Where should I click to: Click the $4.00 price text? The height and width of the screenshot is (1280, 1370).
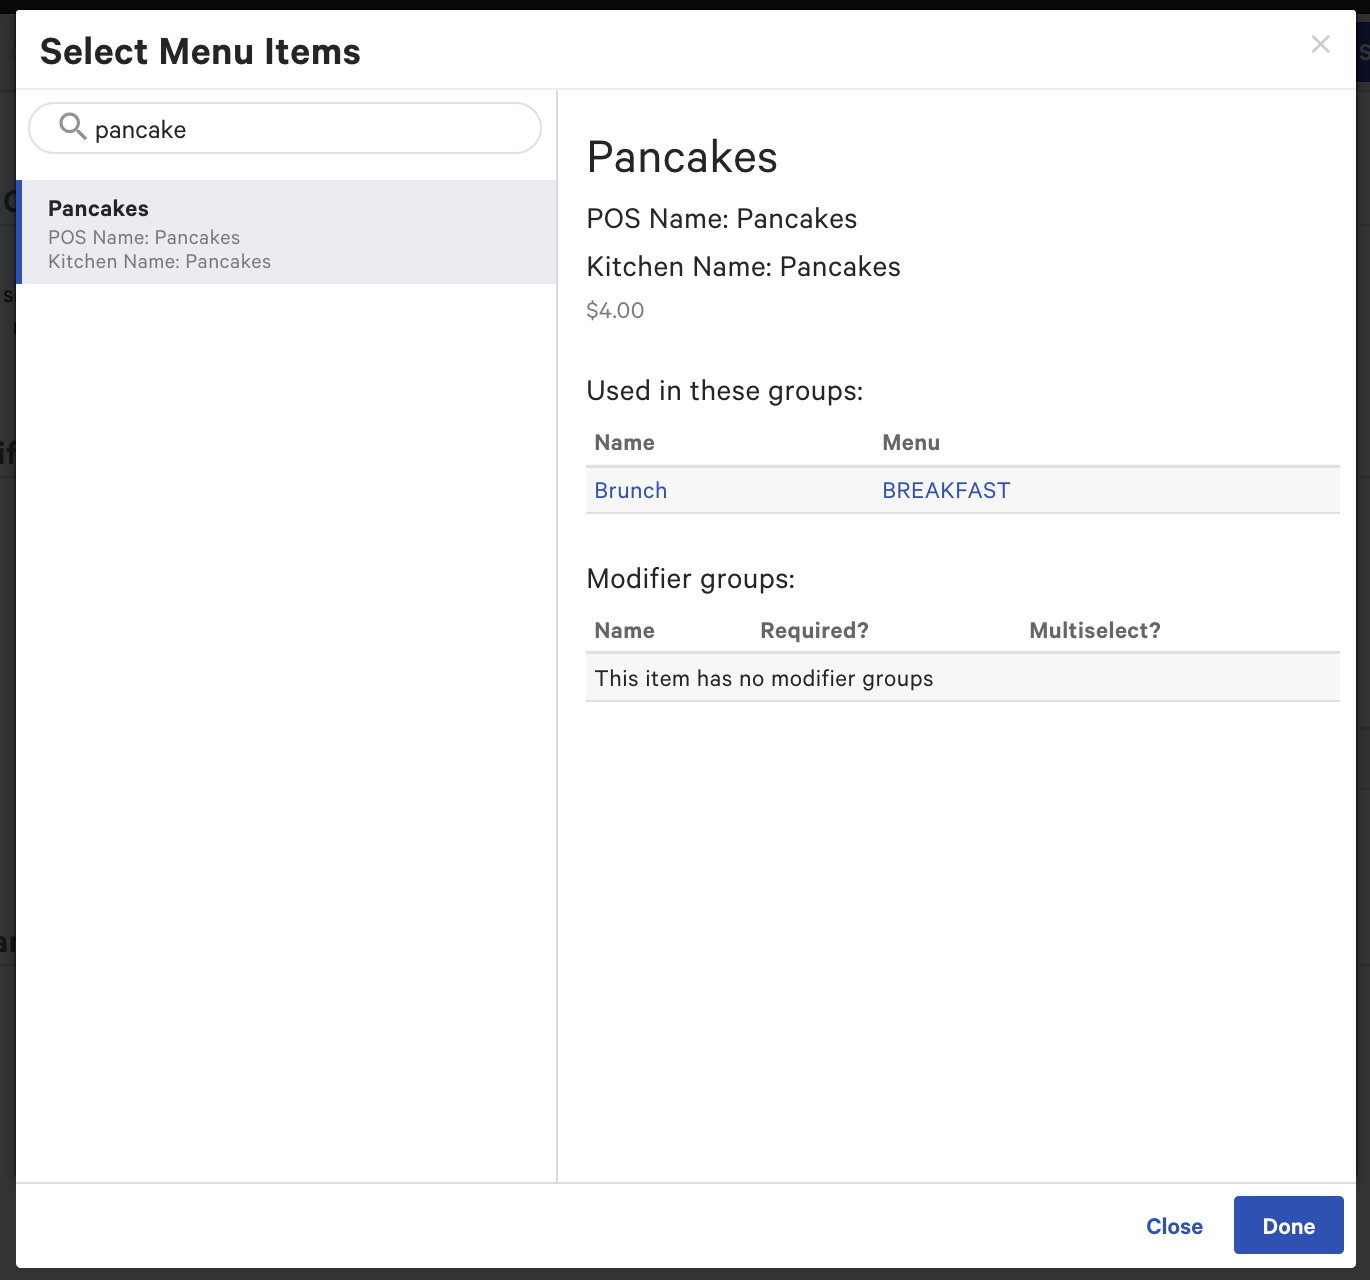(615, 311)
